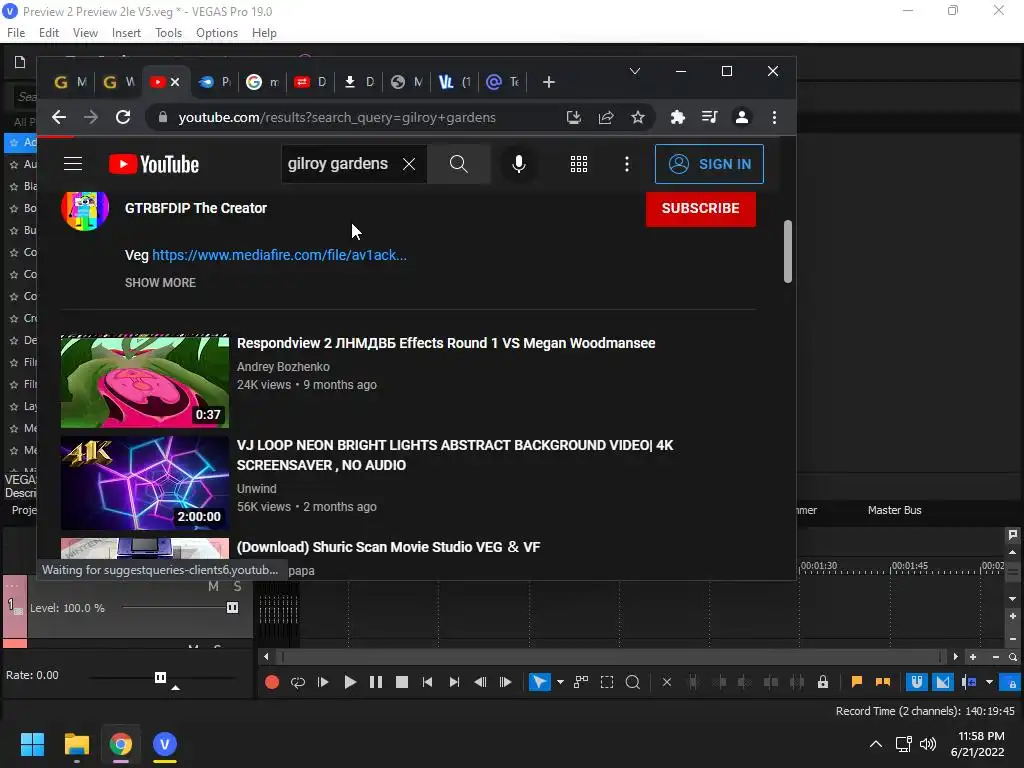This screenshot has height=768, width=1024.
Task: Click the Chrome profile avatar icon
Action: tap(742, 118)
